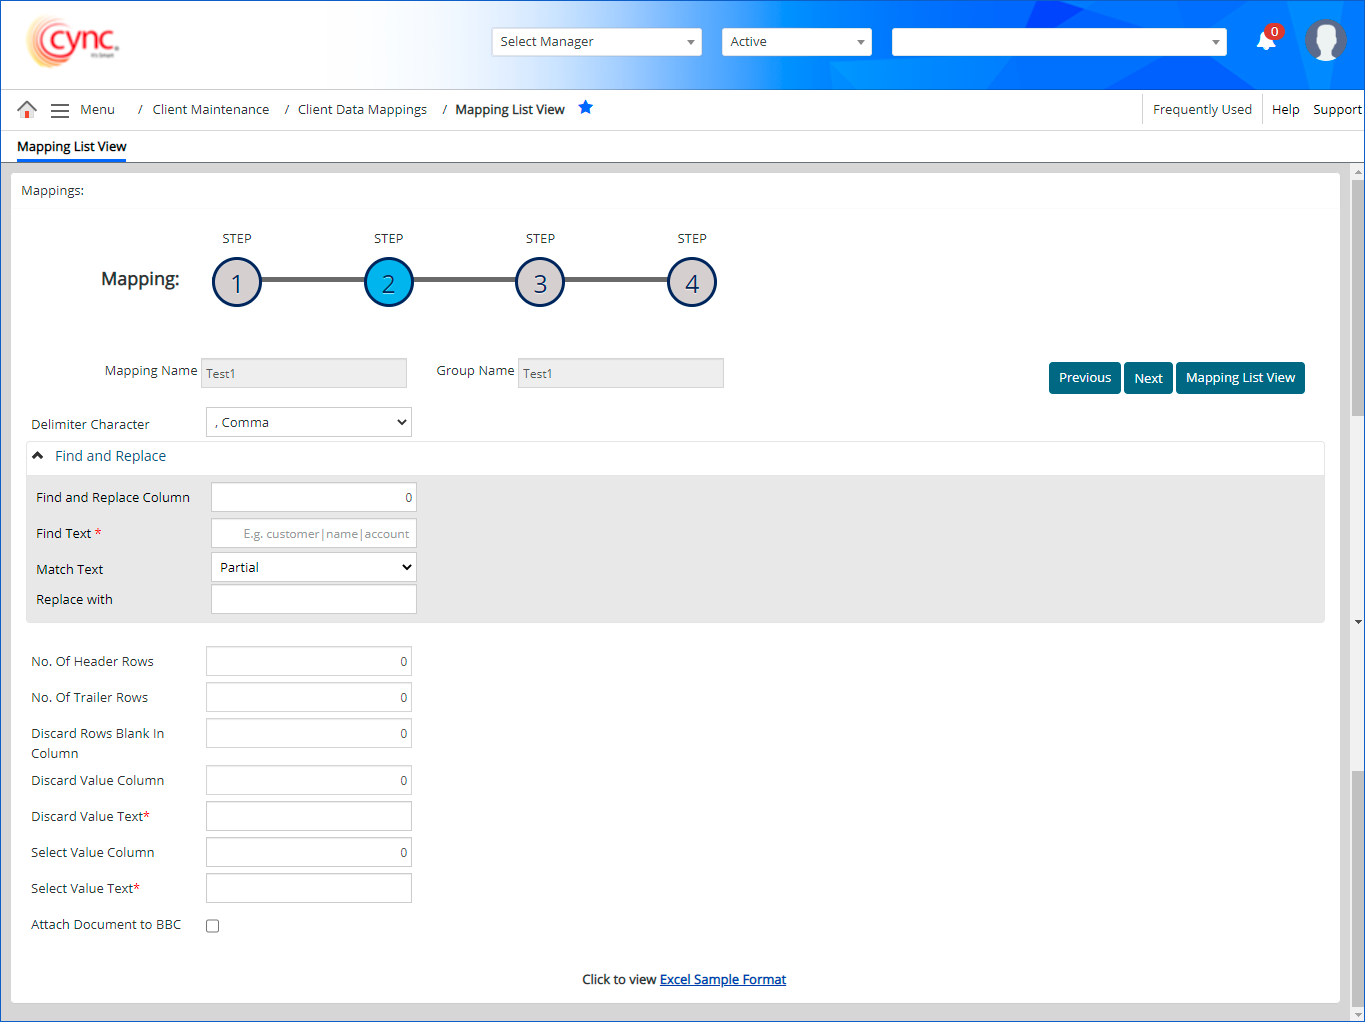Click the page vertical scrollbar down arrow
The width and height of the screenshot is (1365, 1022).
point(1357,1014)
